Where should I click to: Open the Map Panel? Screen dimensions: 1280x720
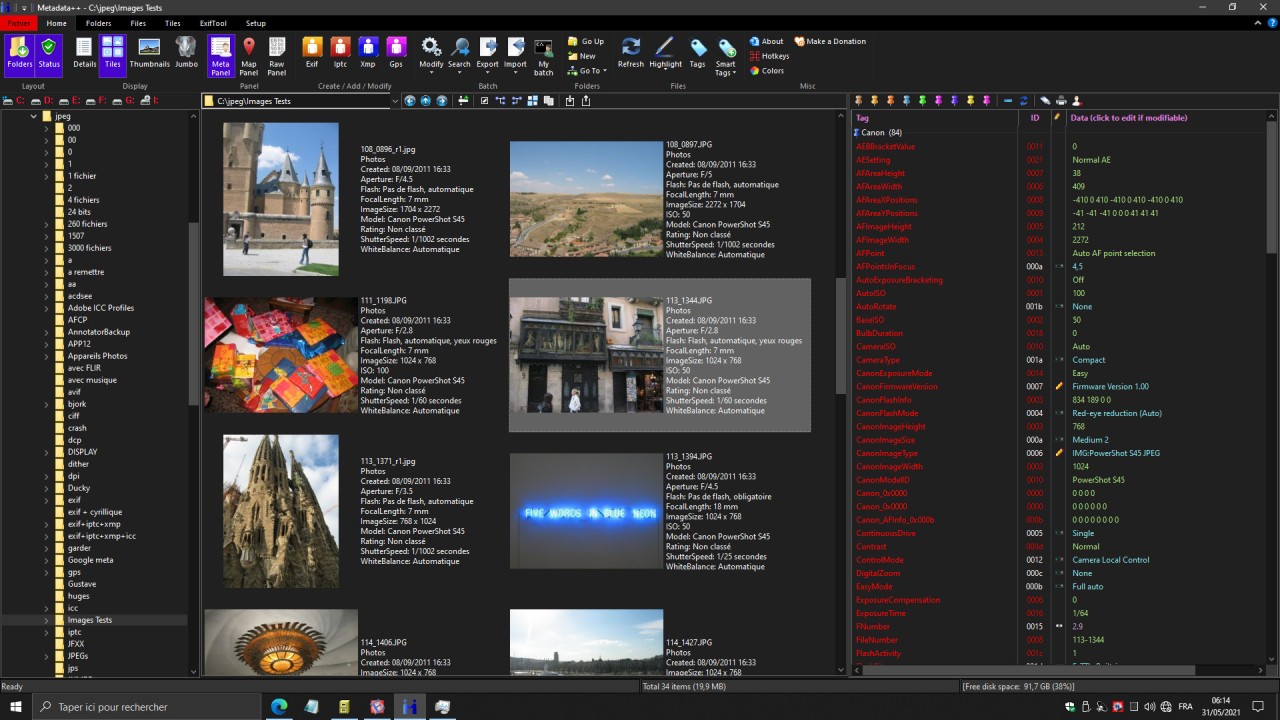pyautogui.click(x=248, y=53)
